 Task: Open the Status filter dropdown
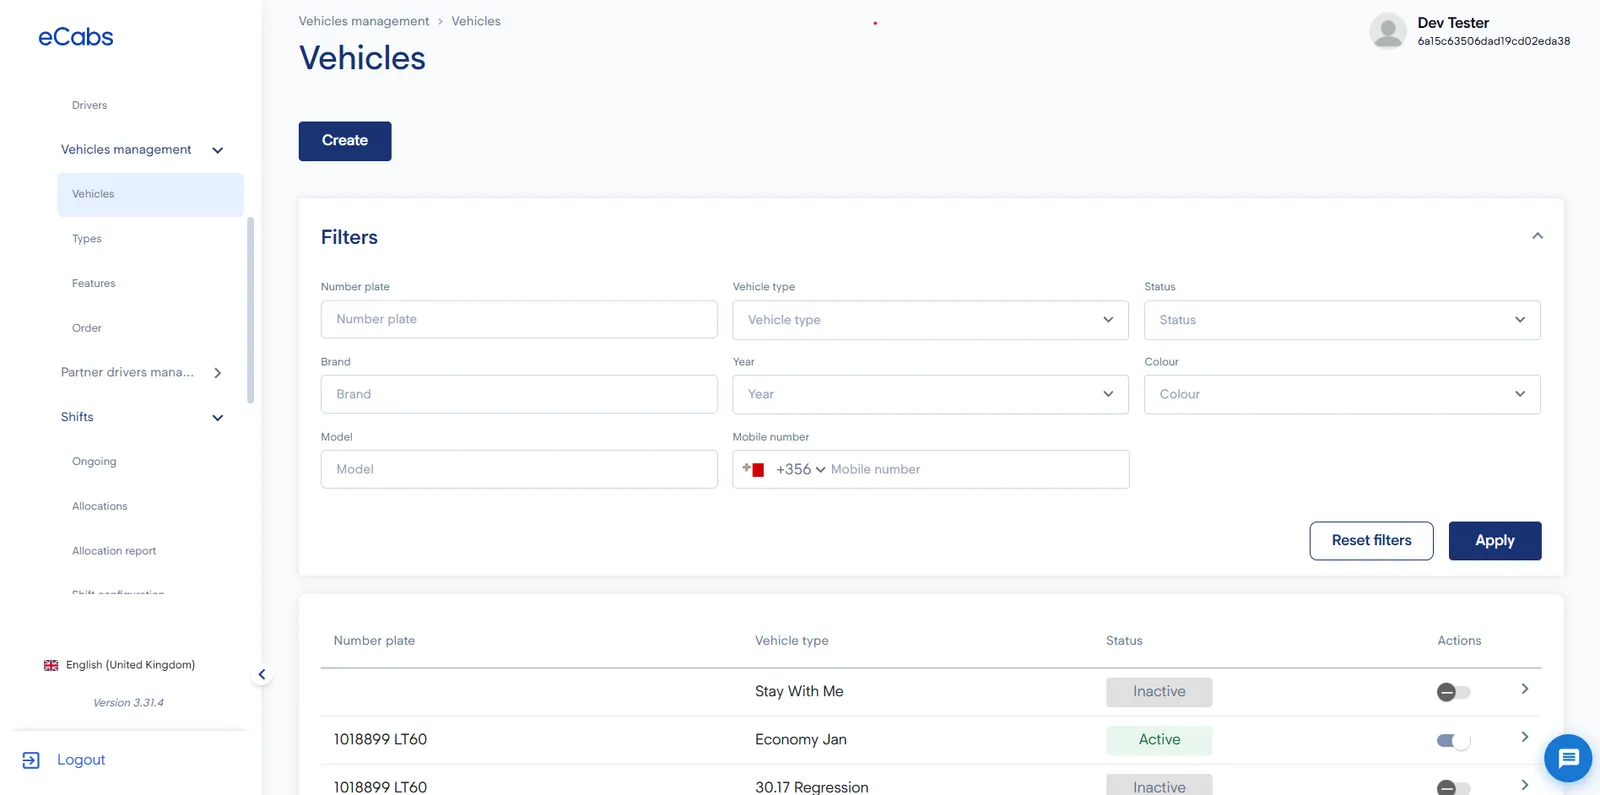1342,320
